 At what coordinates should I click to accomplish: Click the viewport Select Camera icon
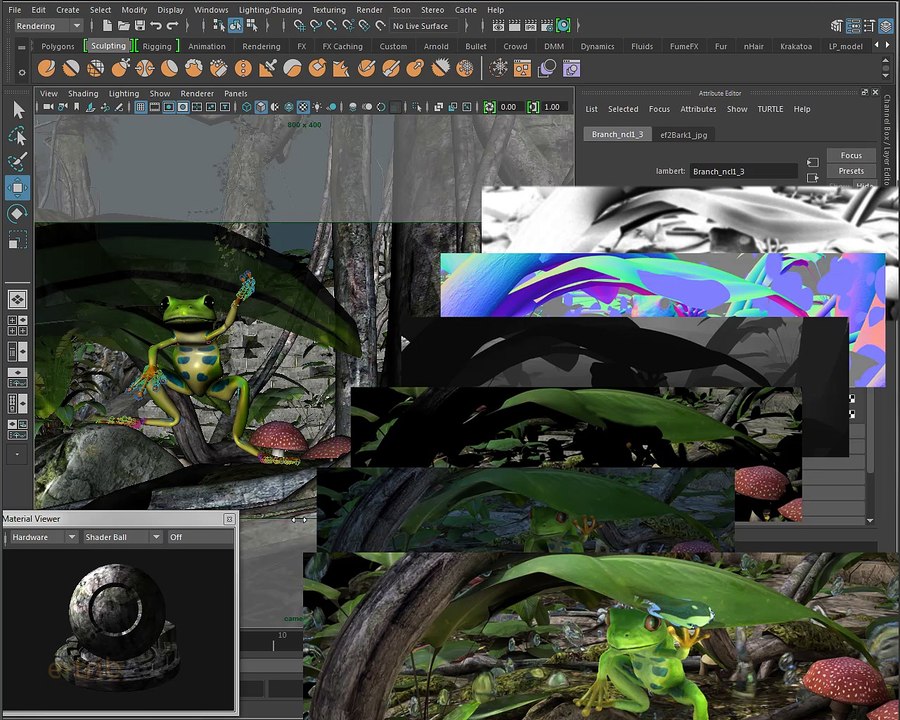pos(48,107)
